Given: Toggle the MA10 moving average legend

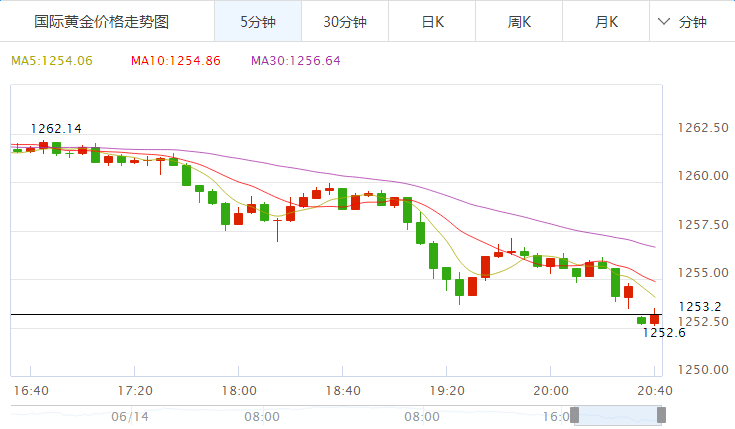Looking at the screenshot, I should 175,61.
